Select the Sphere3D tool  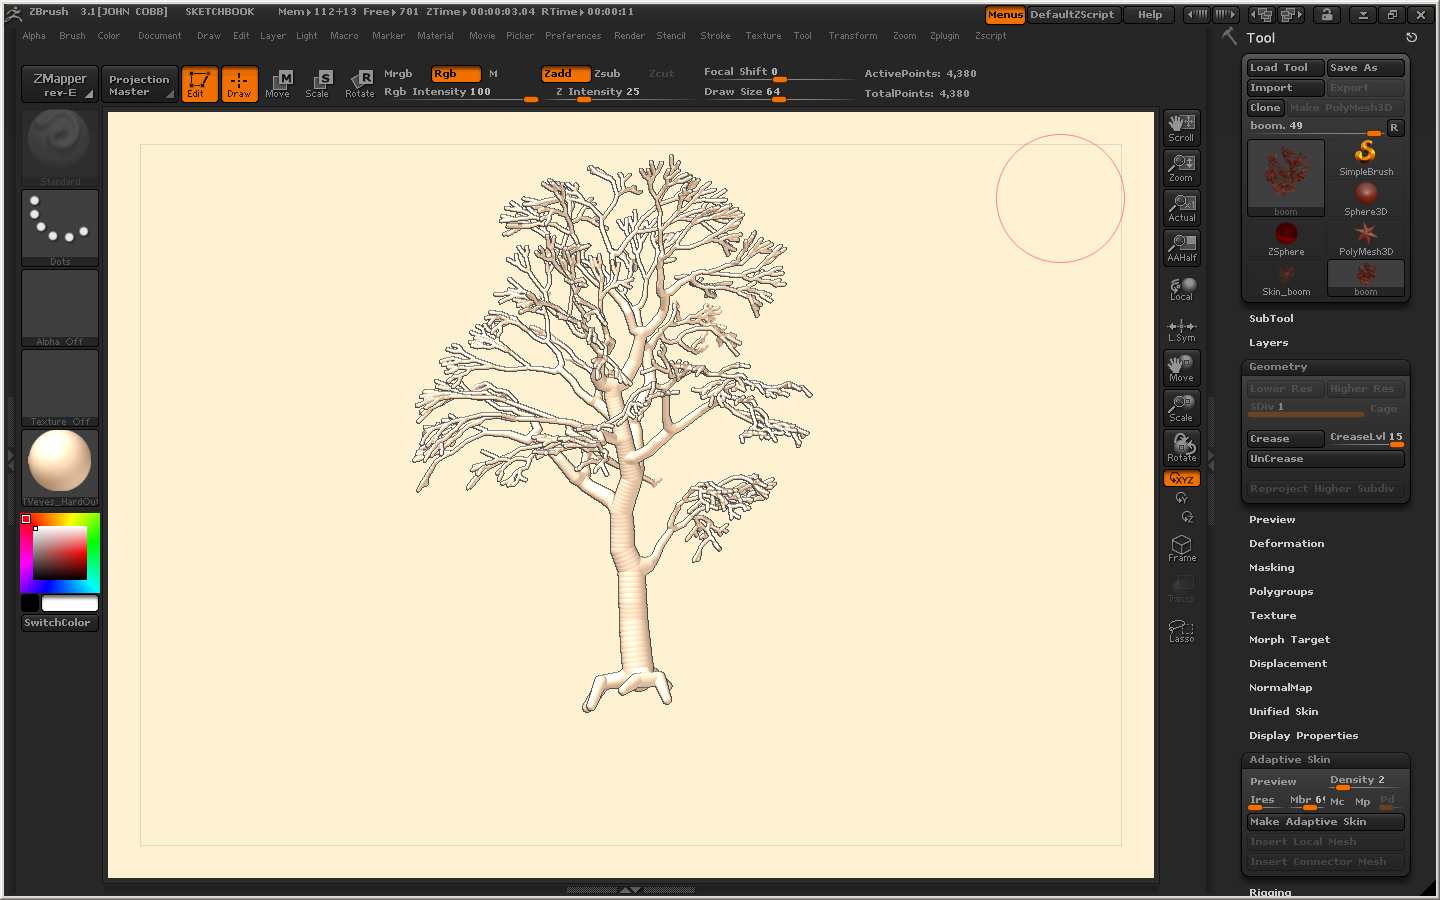[1366, 198]
